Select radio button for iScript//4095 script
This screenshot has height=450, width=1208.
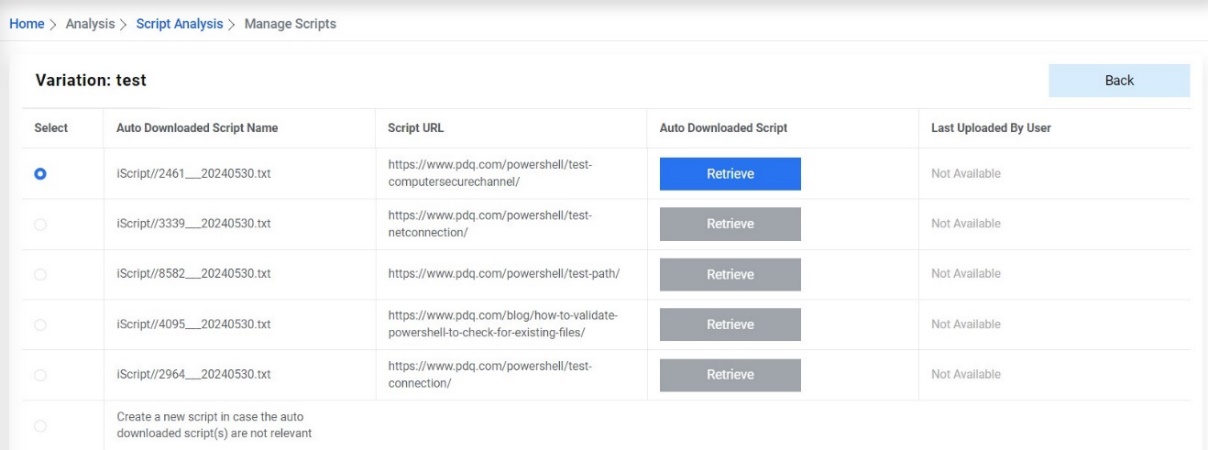(x=40, y=325)
